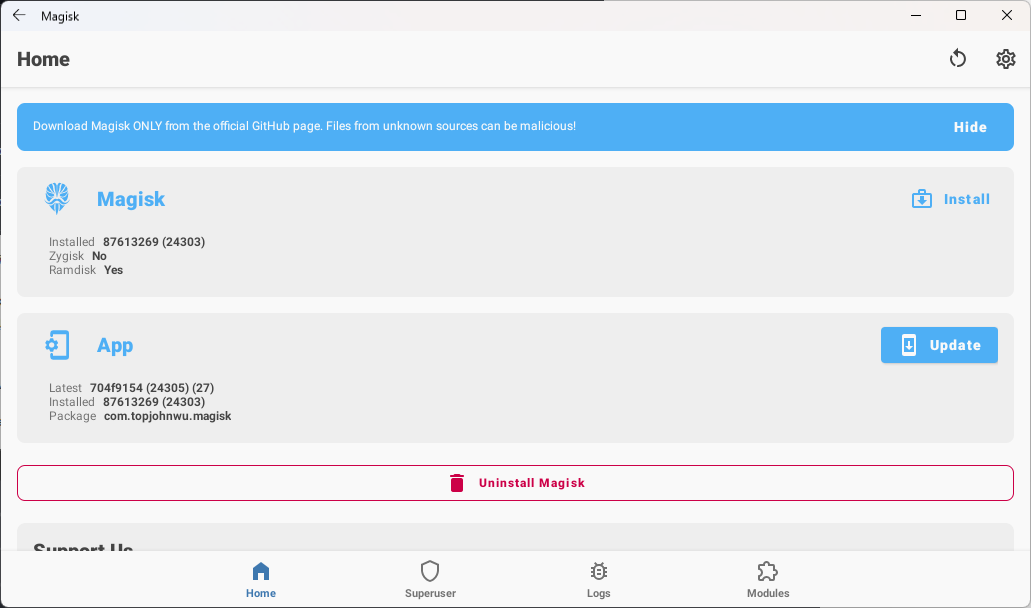Image resolution: width=1031 pixels, height=608 pixels.
Task: Click Magisk installed version 87613269 (24303)
Action: pos(154,242)
